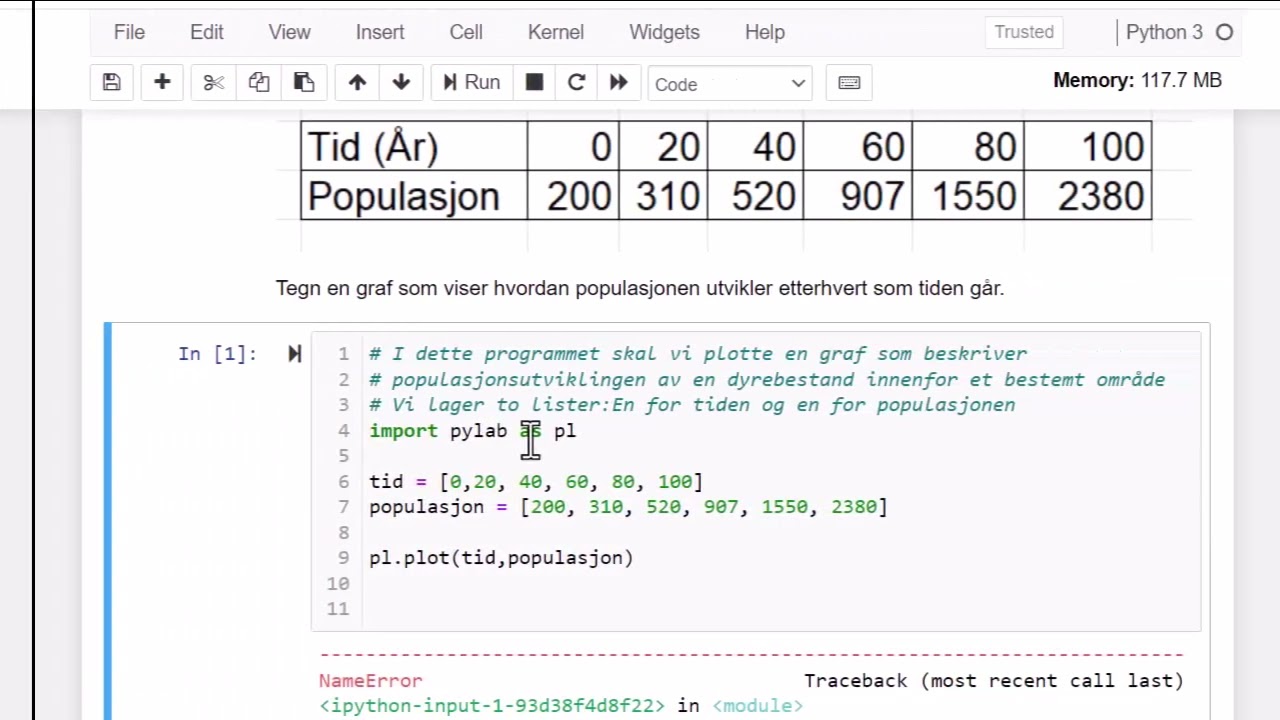Open the Insert menu
This screenshot has height=720, width=1280.
pyautogui.click(x=380, y=32)
